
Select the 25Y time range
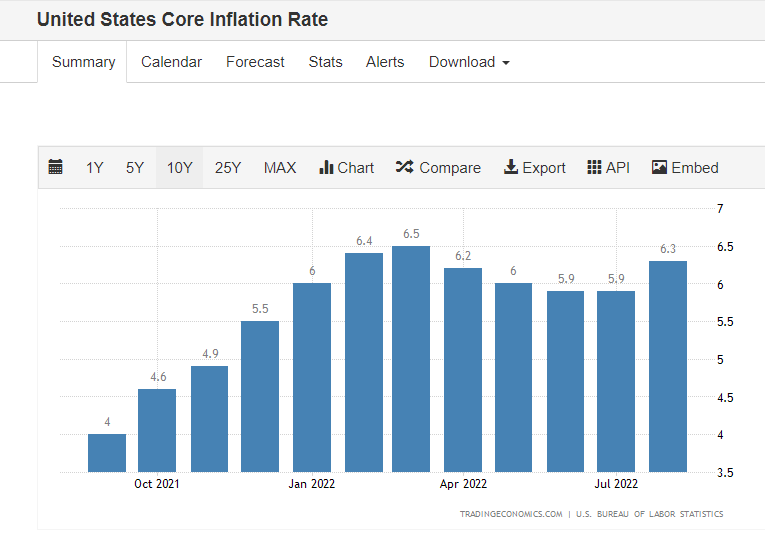point(228,168)
